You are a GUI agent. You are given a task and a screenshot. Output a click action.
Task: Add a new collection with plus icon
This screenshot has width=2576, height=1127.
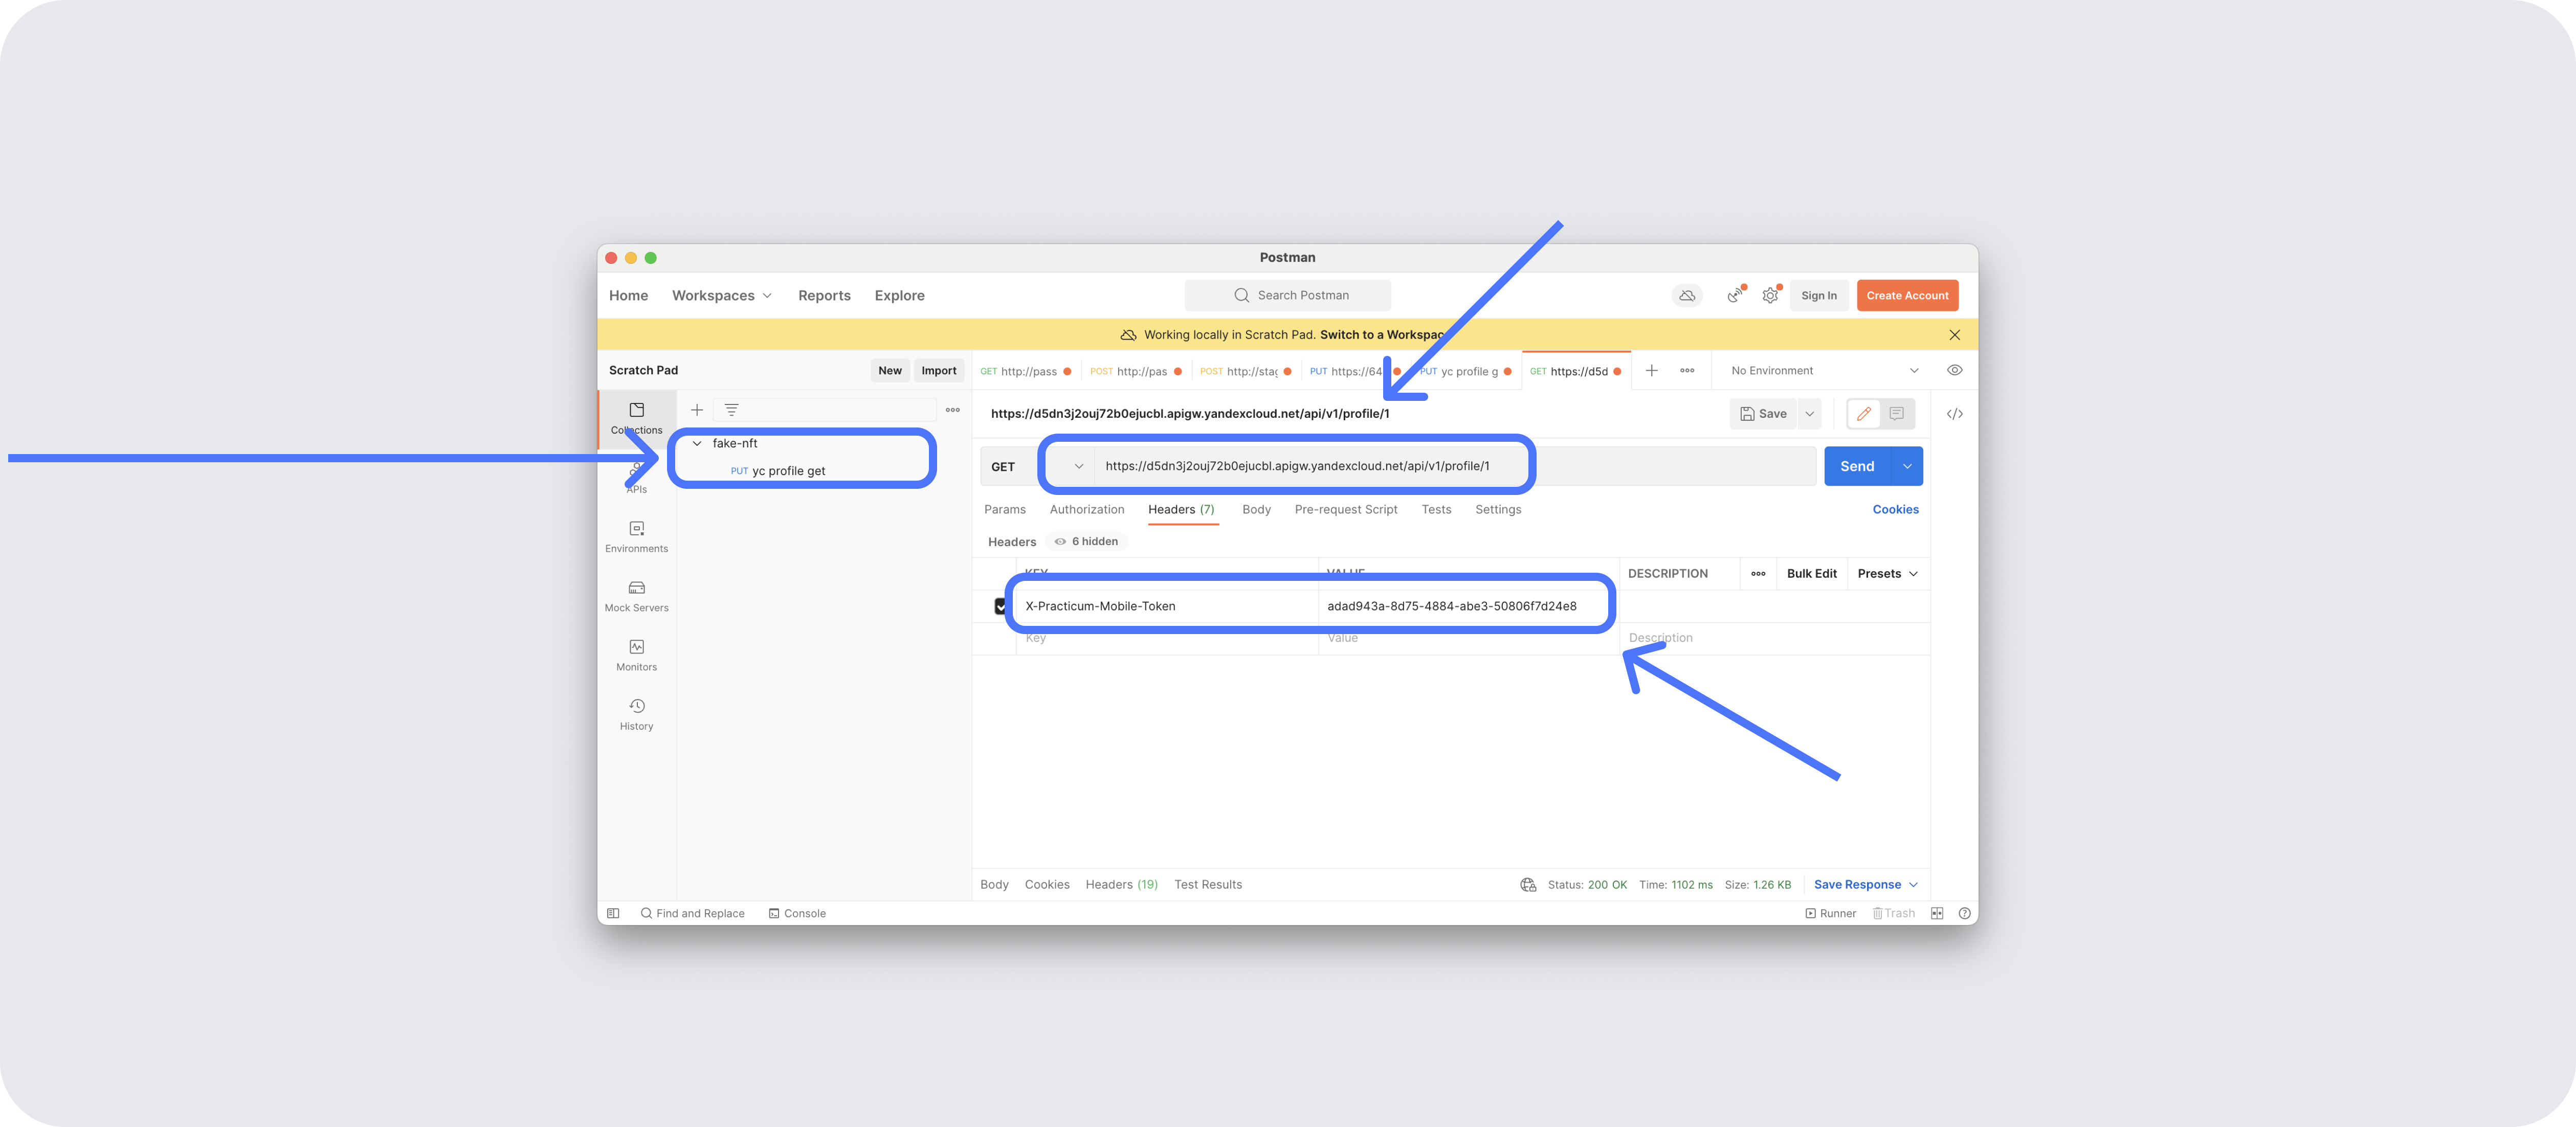(697, 410)
